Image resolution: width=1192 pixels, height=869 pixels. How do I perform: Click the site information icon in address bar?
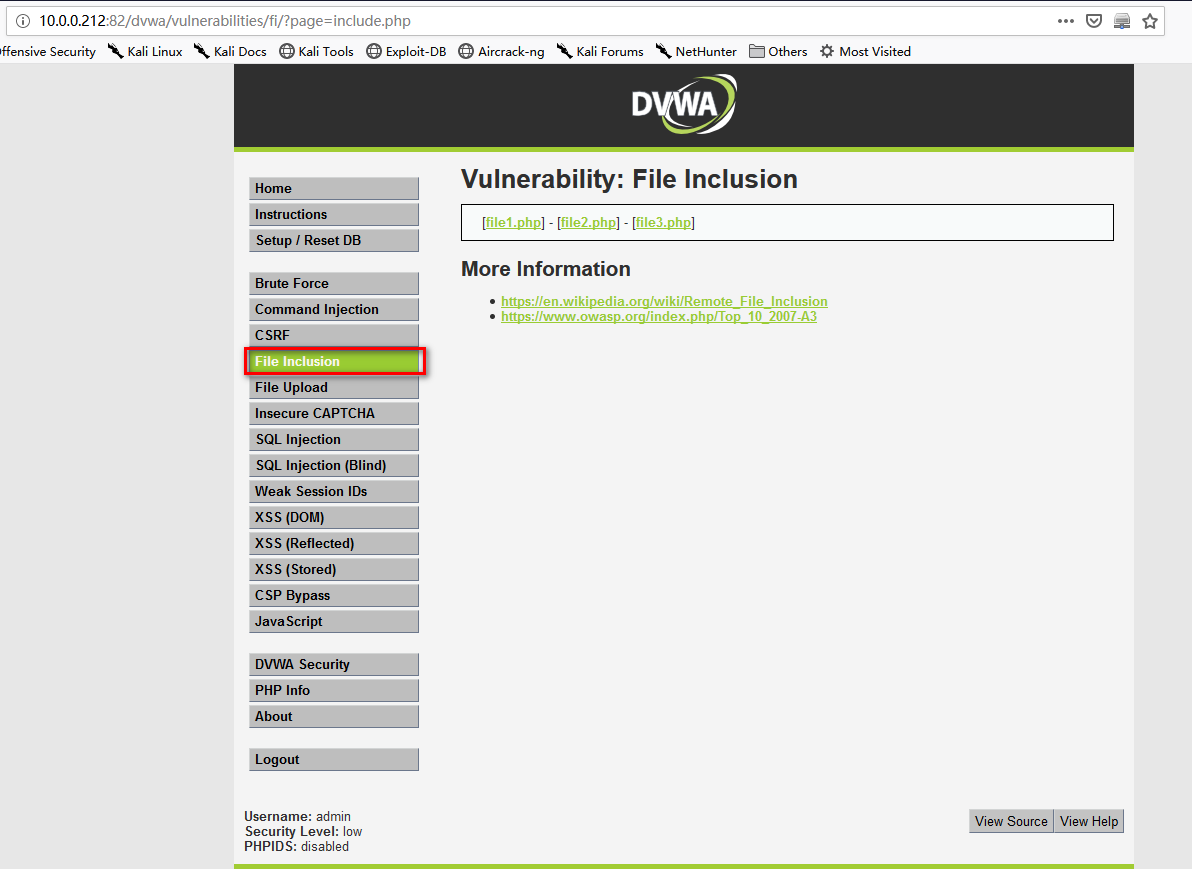coord(23,21)
